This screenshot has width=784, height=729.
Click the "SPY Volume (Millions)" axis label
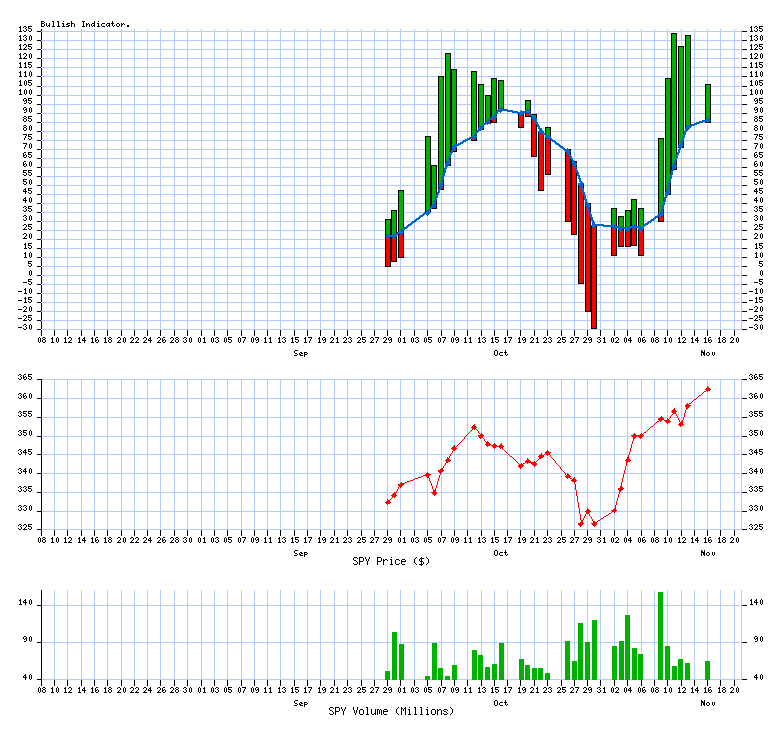[x=391, y=711]
